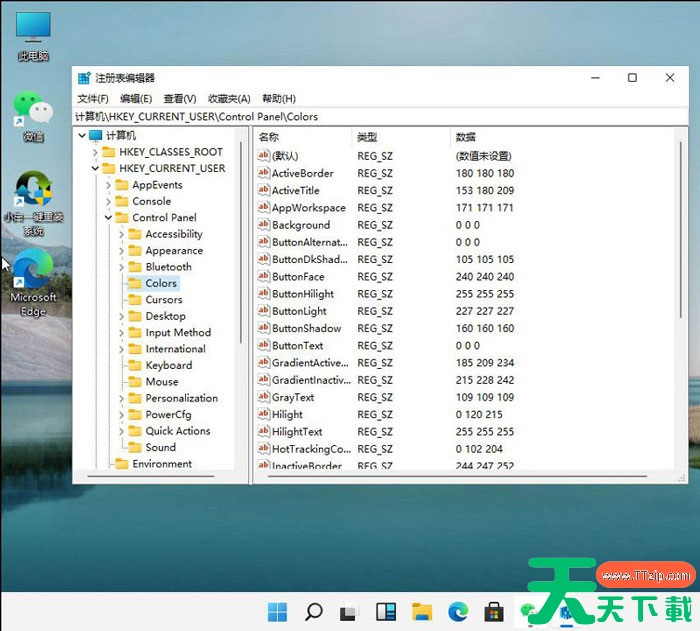Viewport: 700px width, 631px height.
Task: Open the 帮助(H) menu
Action: pos(279,99)
